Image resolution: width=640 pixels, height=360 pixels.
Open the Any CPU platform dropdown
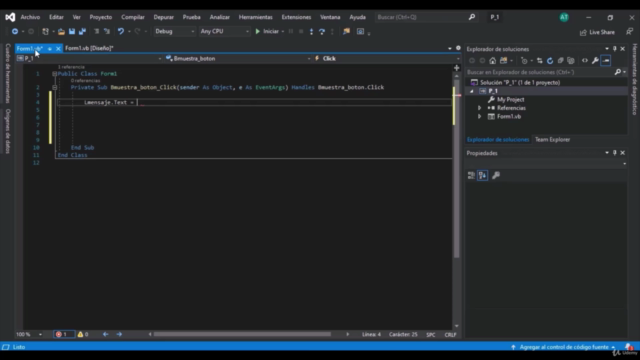[x=224, y=31]
